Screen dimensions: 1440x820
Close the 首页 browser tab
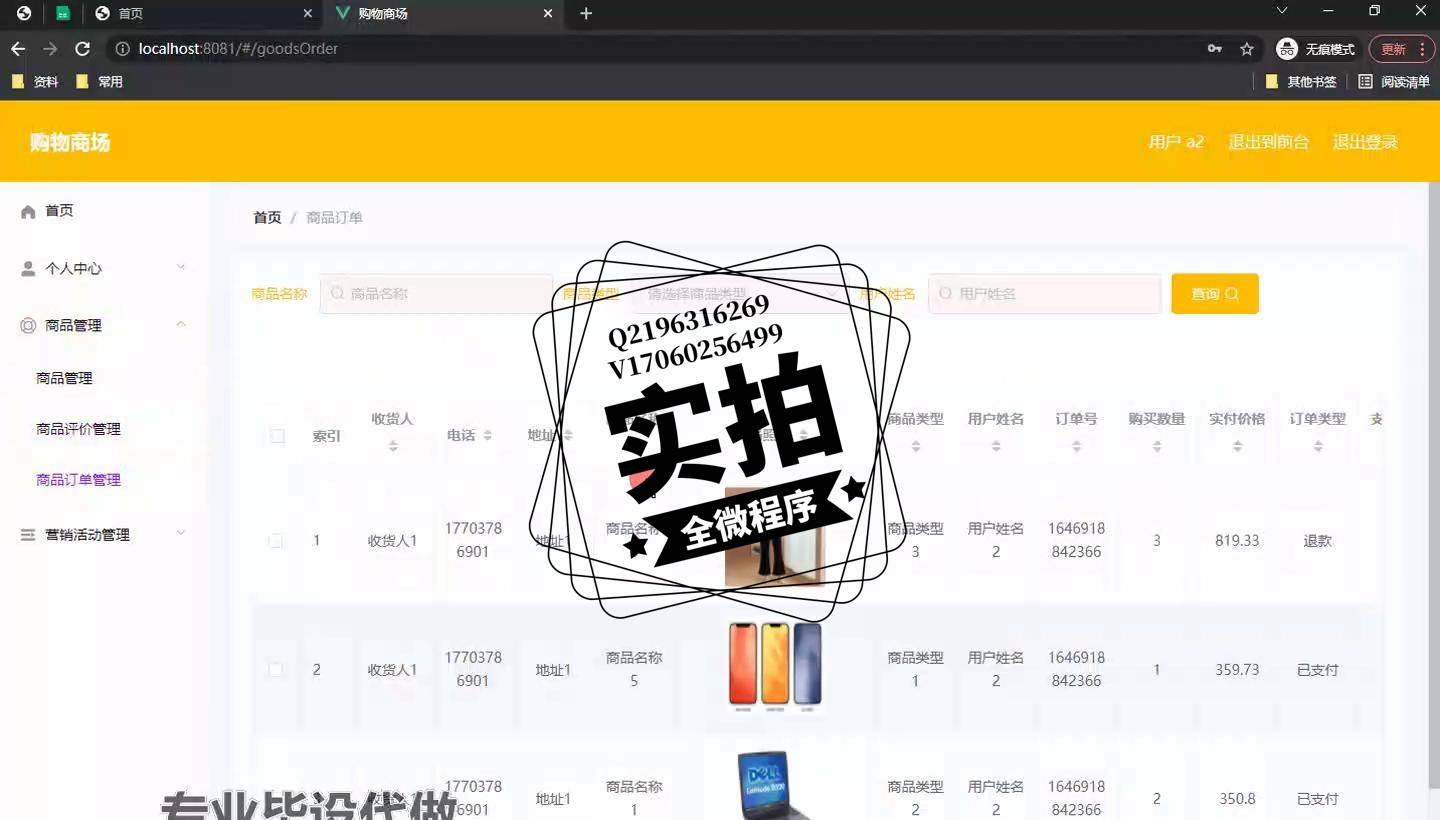click(x=307, y=13)
